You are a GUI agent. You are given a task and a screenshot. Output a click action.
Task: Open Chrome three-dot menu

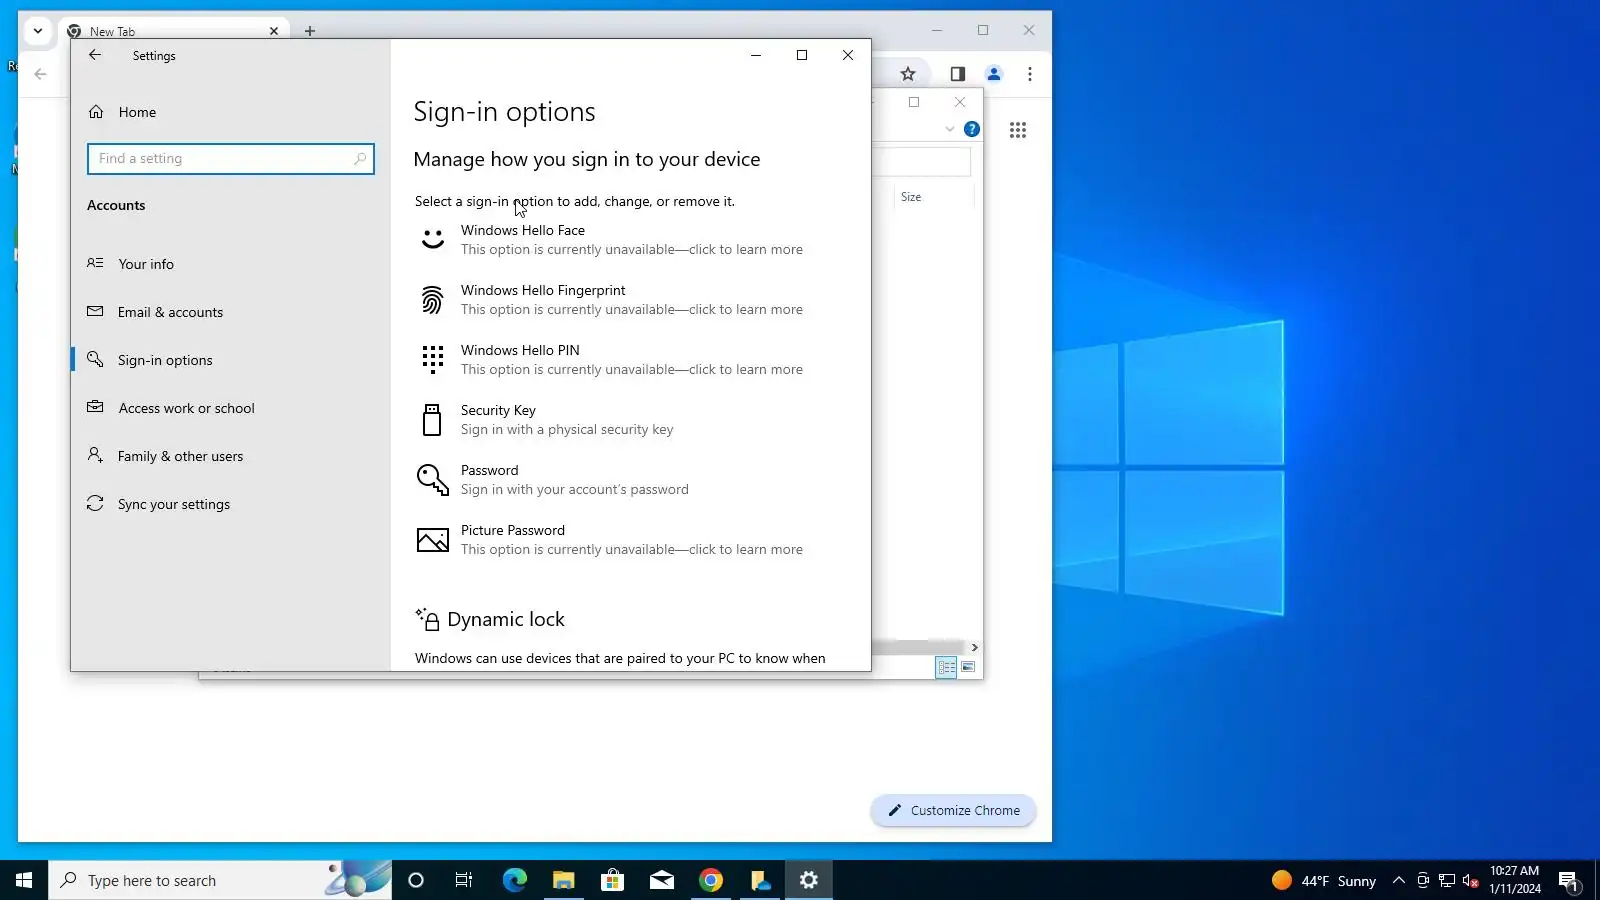(1030, 74)
